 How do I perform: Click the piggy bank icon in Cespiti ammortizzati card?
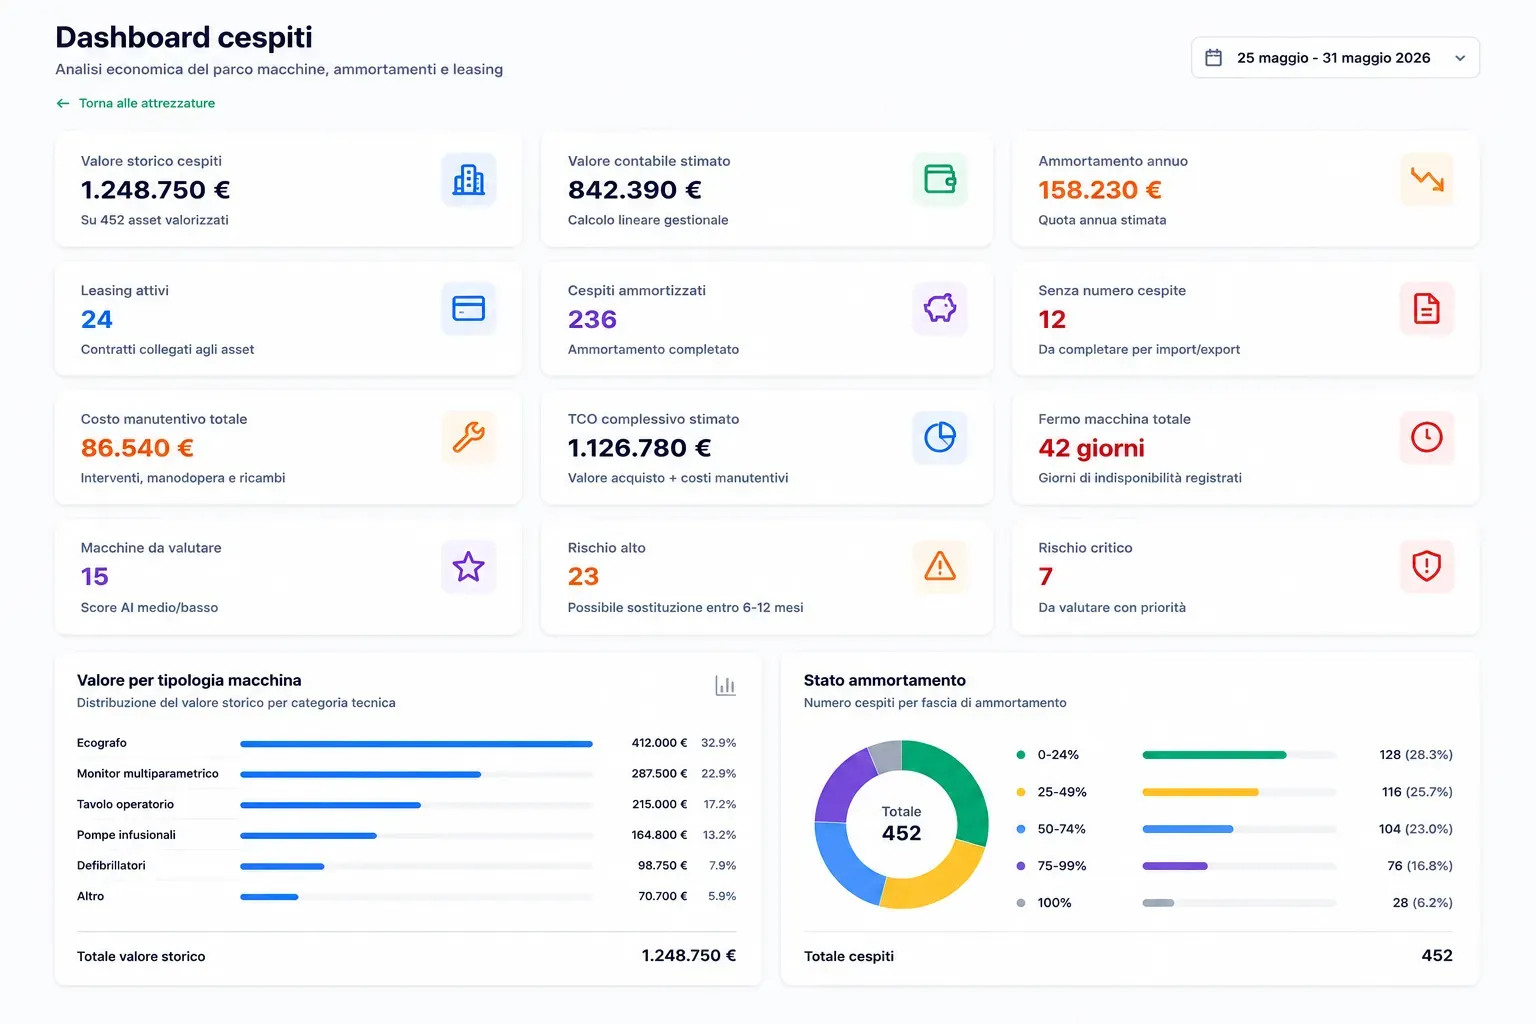pyautogui.click(x=940, y=308)
